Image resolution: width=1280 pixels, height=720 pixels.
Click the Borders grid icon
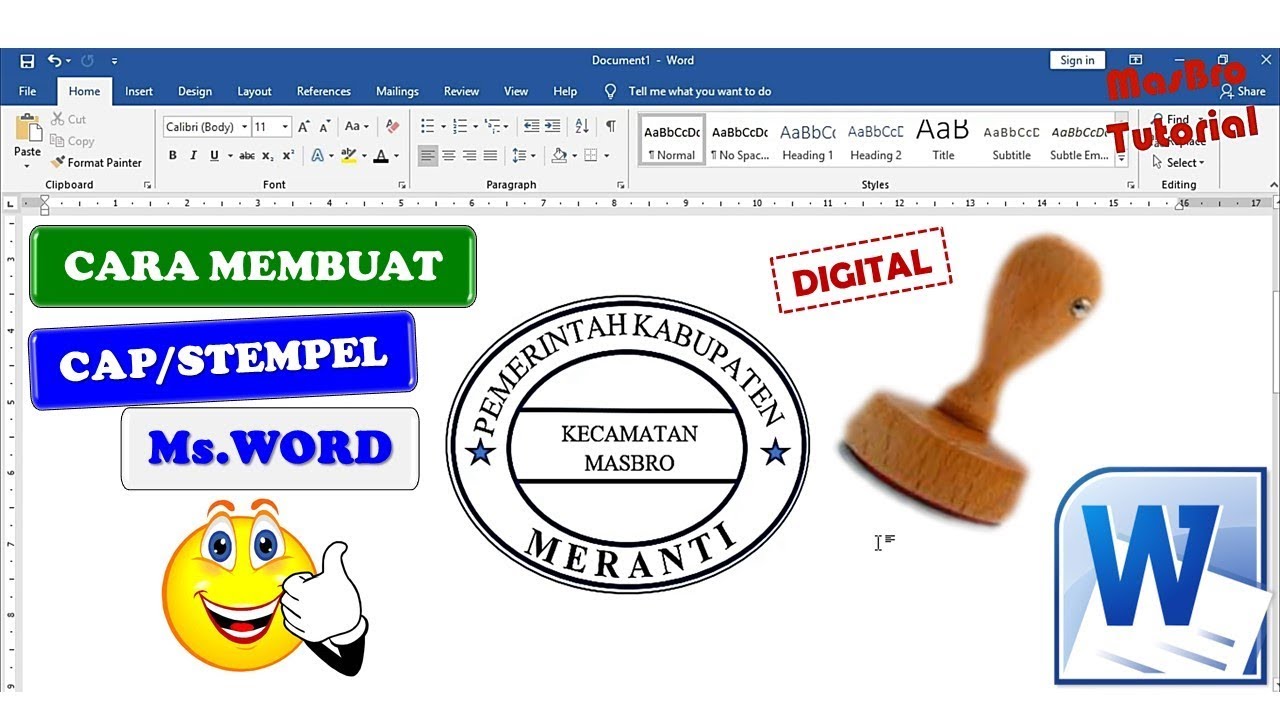pos(591,156)
